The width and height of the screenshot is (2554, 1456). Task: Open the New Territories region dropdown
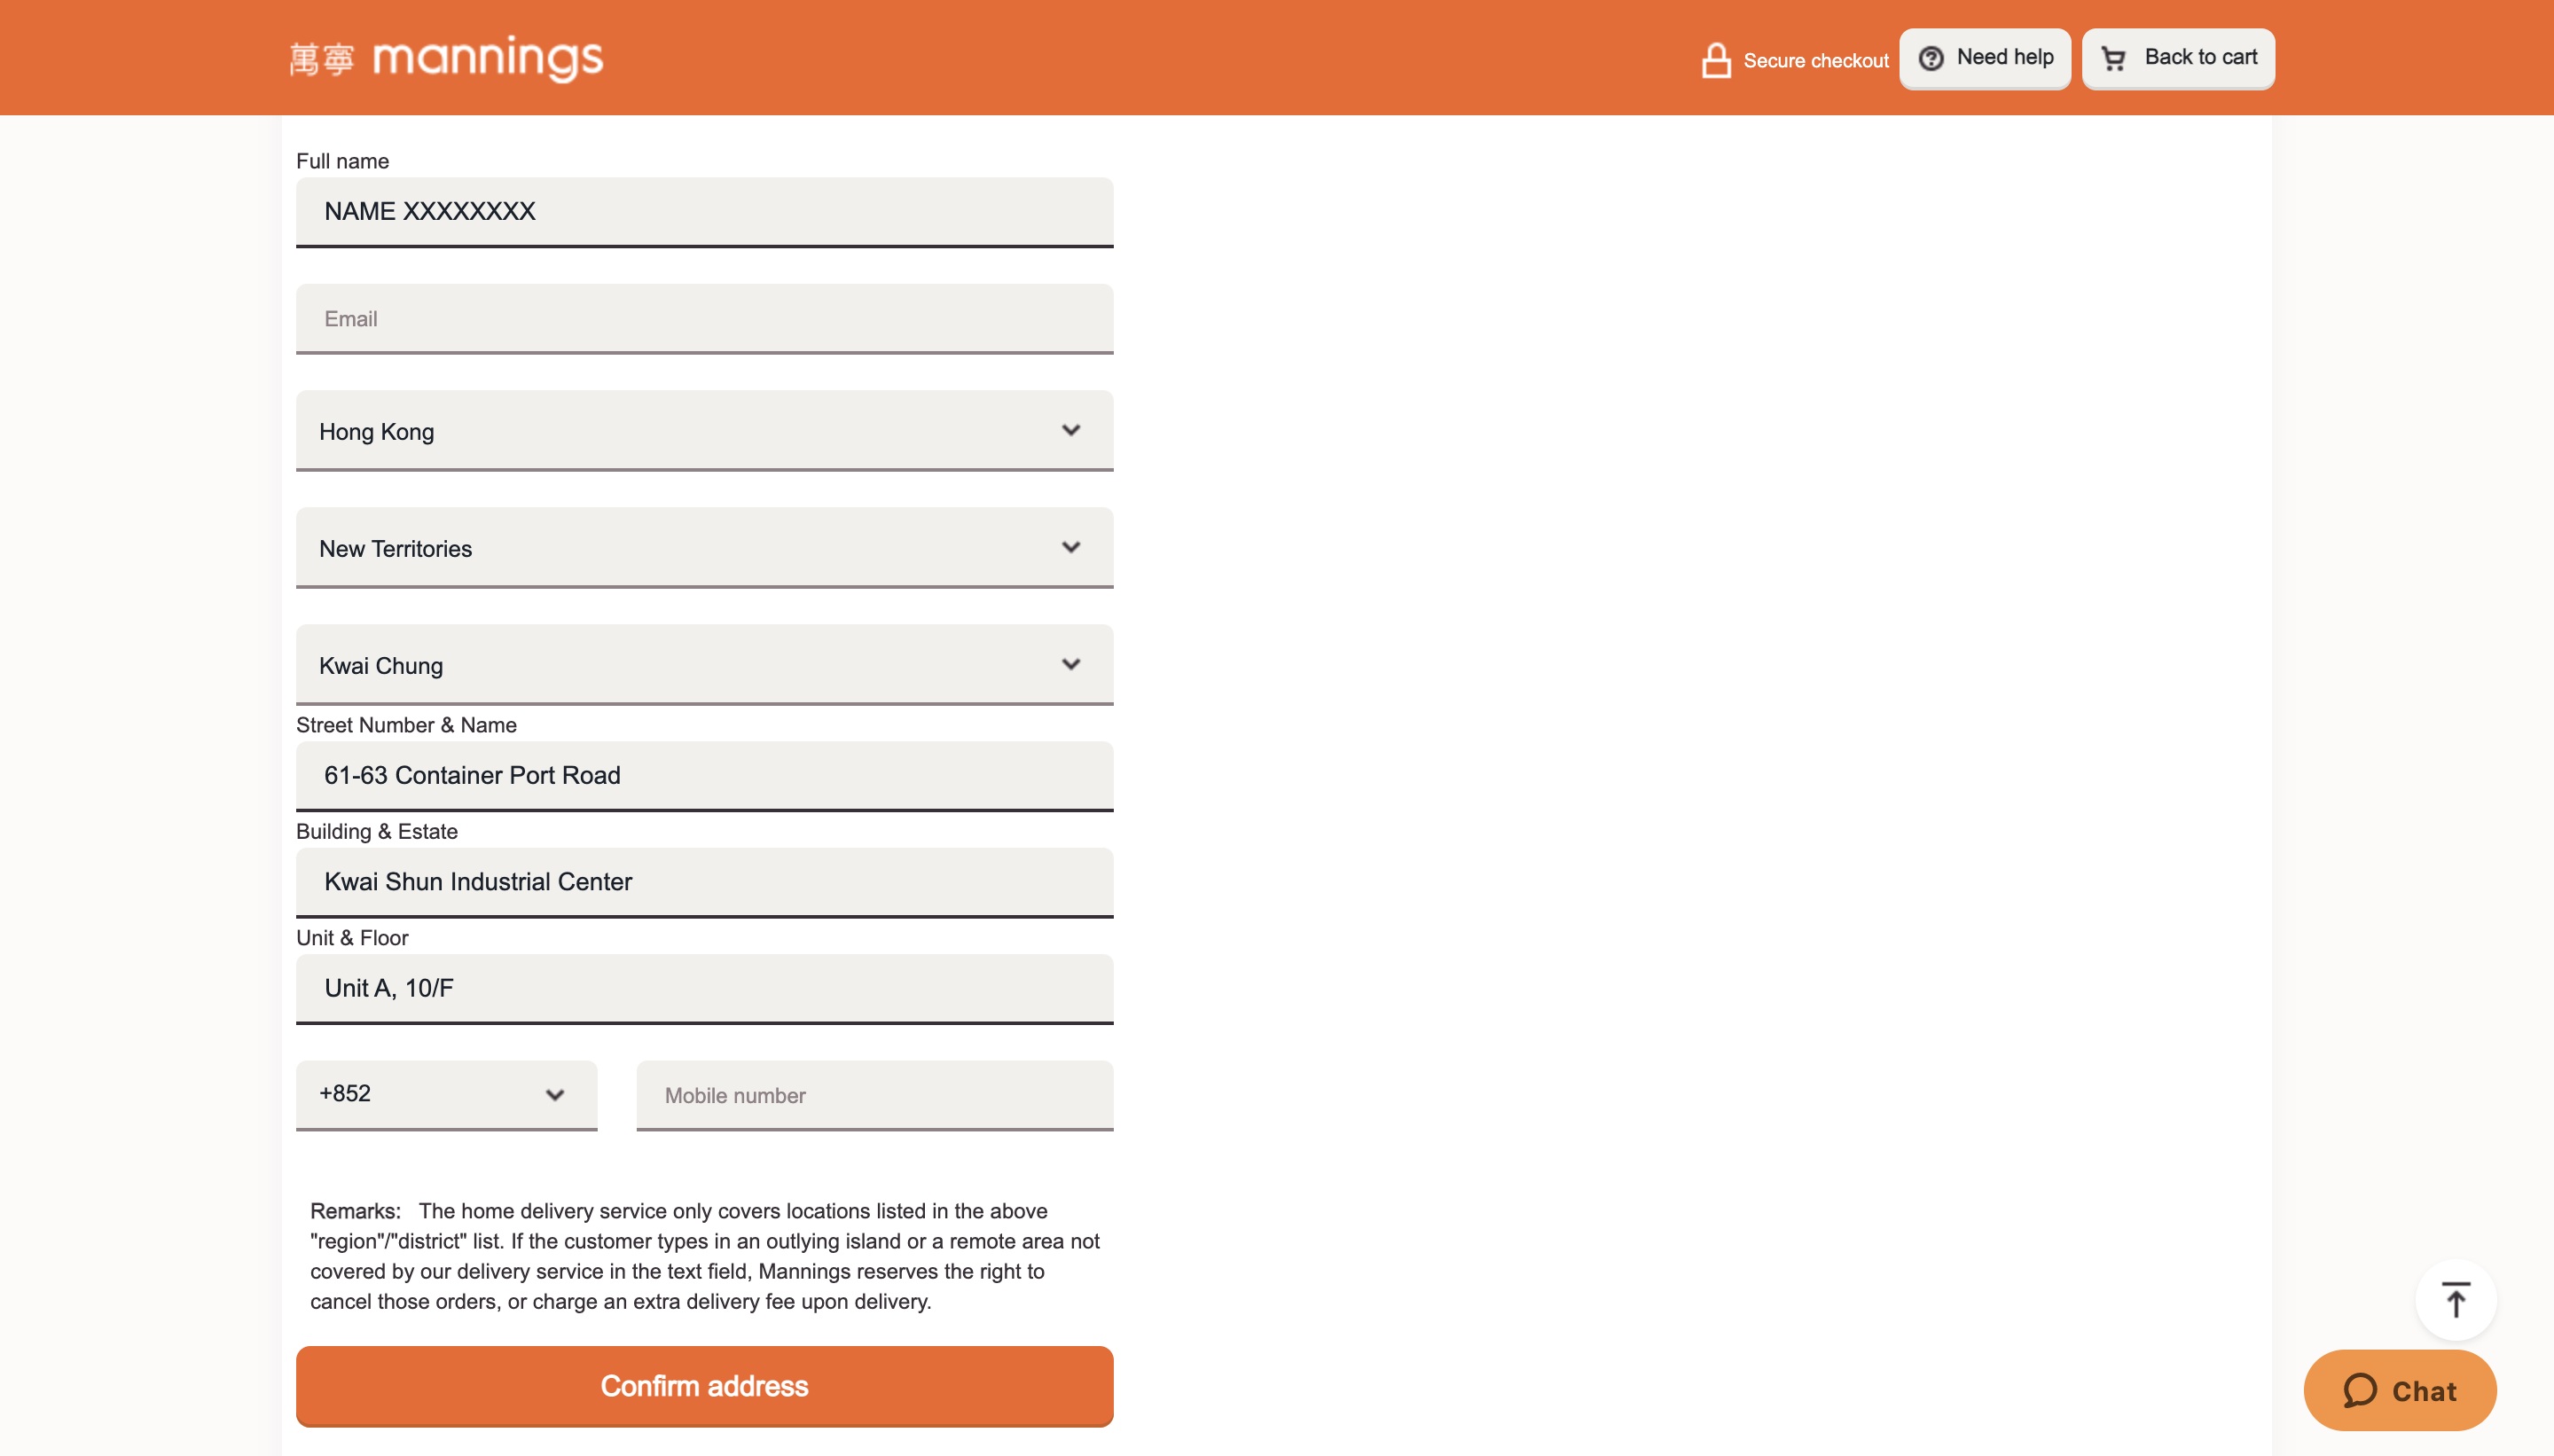pos(704,548)
